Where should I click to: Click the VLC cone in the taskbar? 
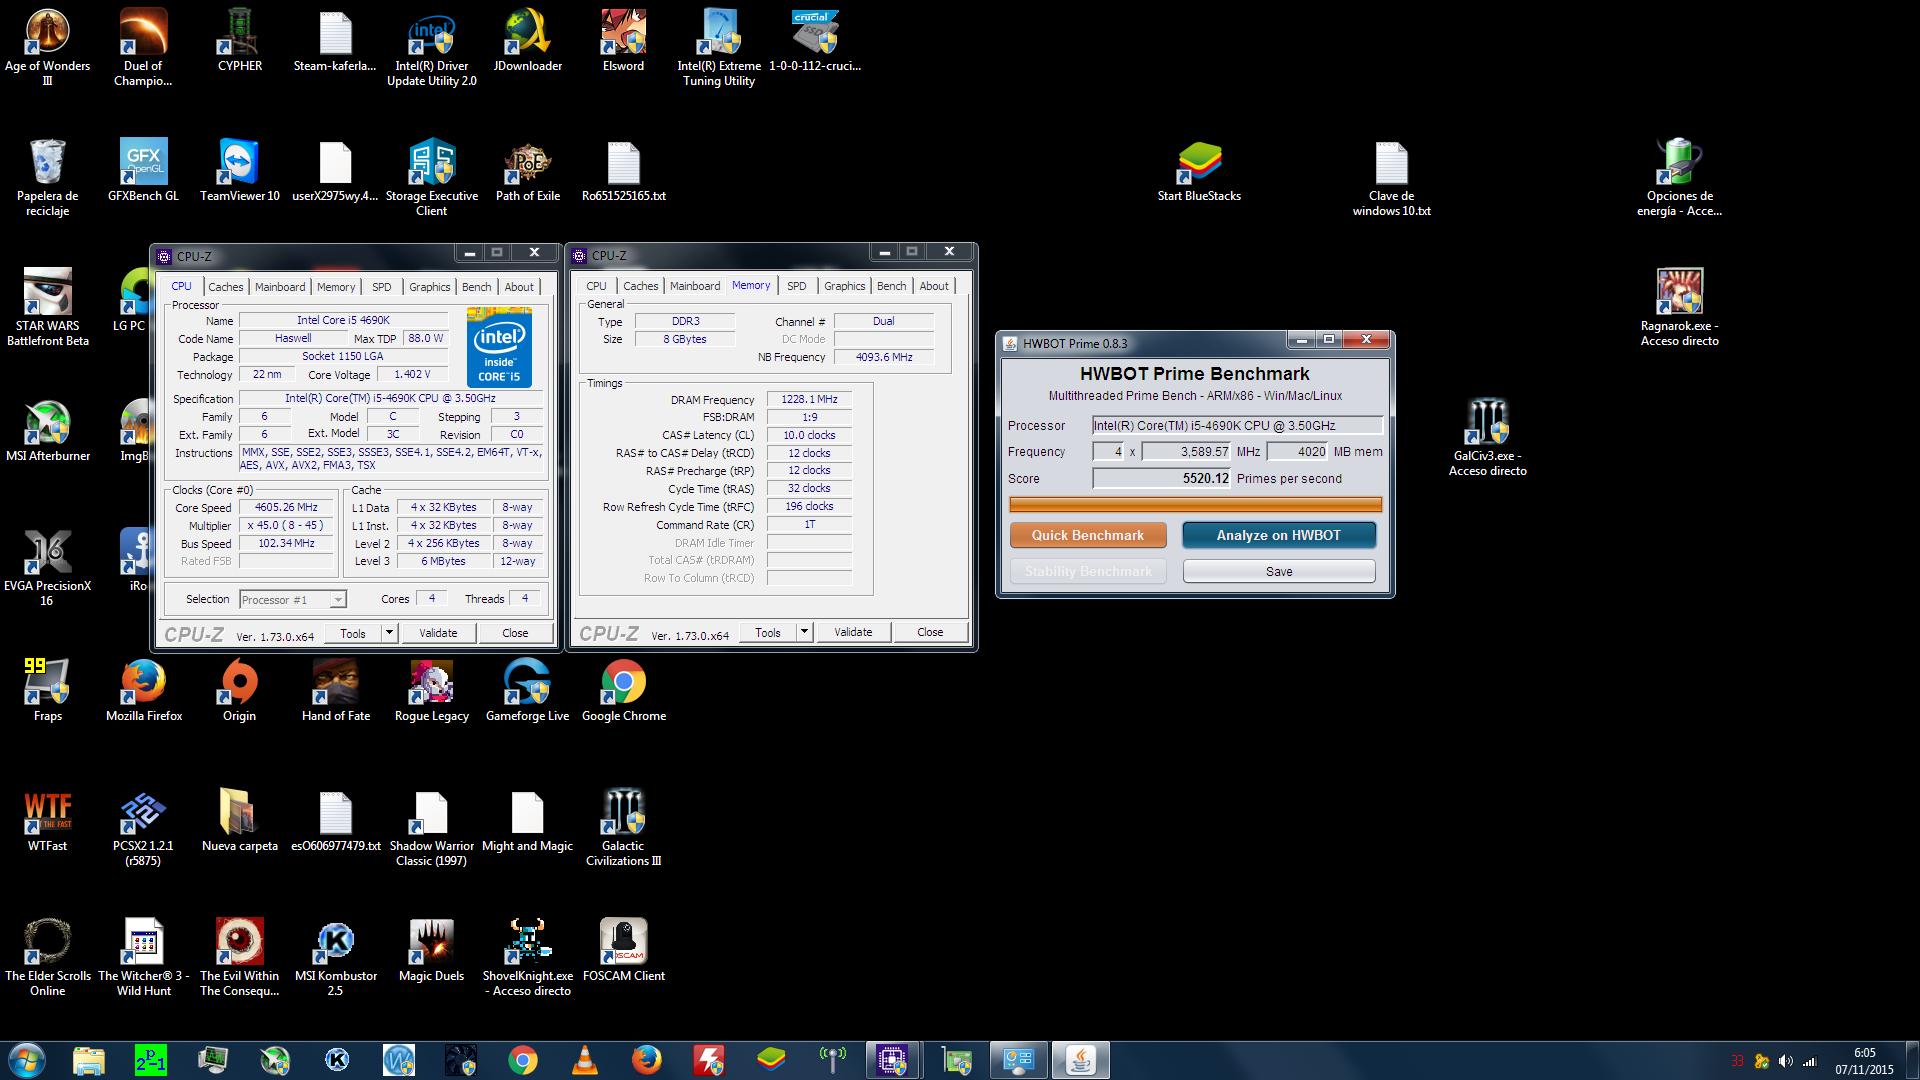point(584,1059)
